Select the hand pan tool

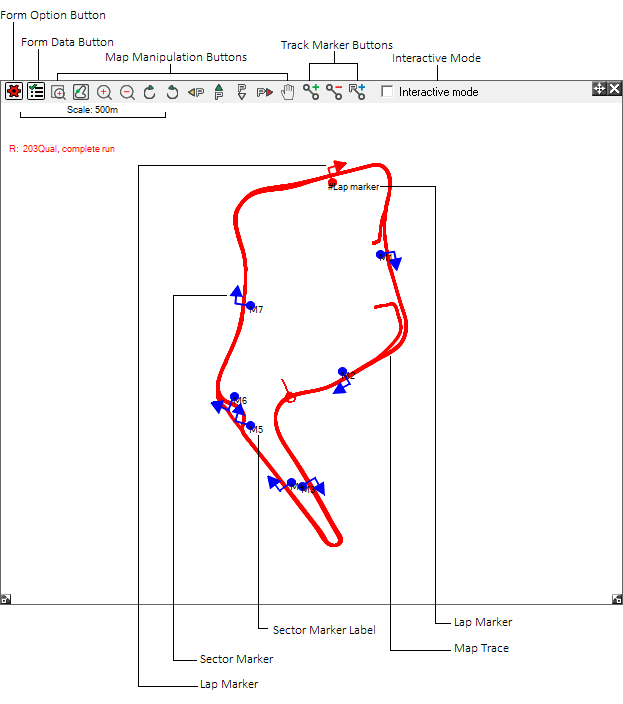coord(288,92)
